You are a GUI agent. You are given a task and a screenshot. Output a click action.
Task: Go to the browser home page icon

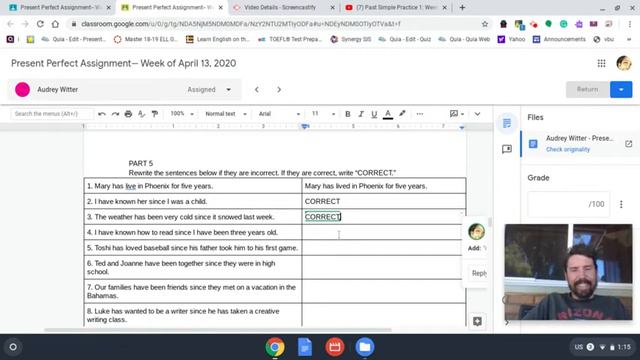point(55,24)
